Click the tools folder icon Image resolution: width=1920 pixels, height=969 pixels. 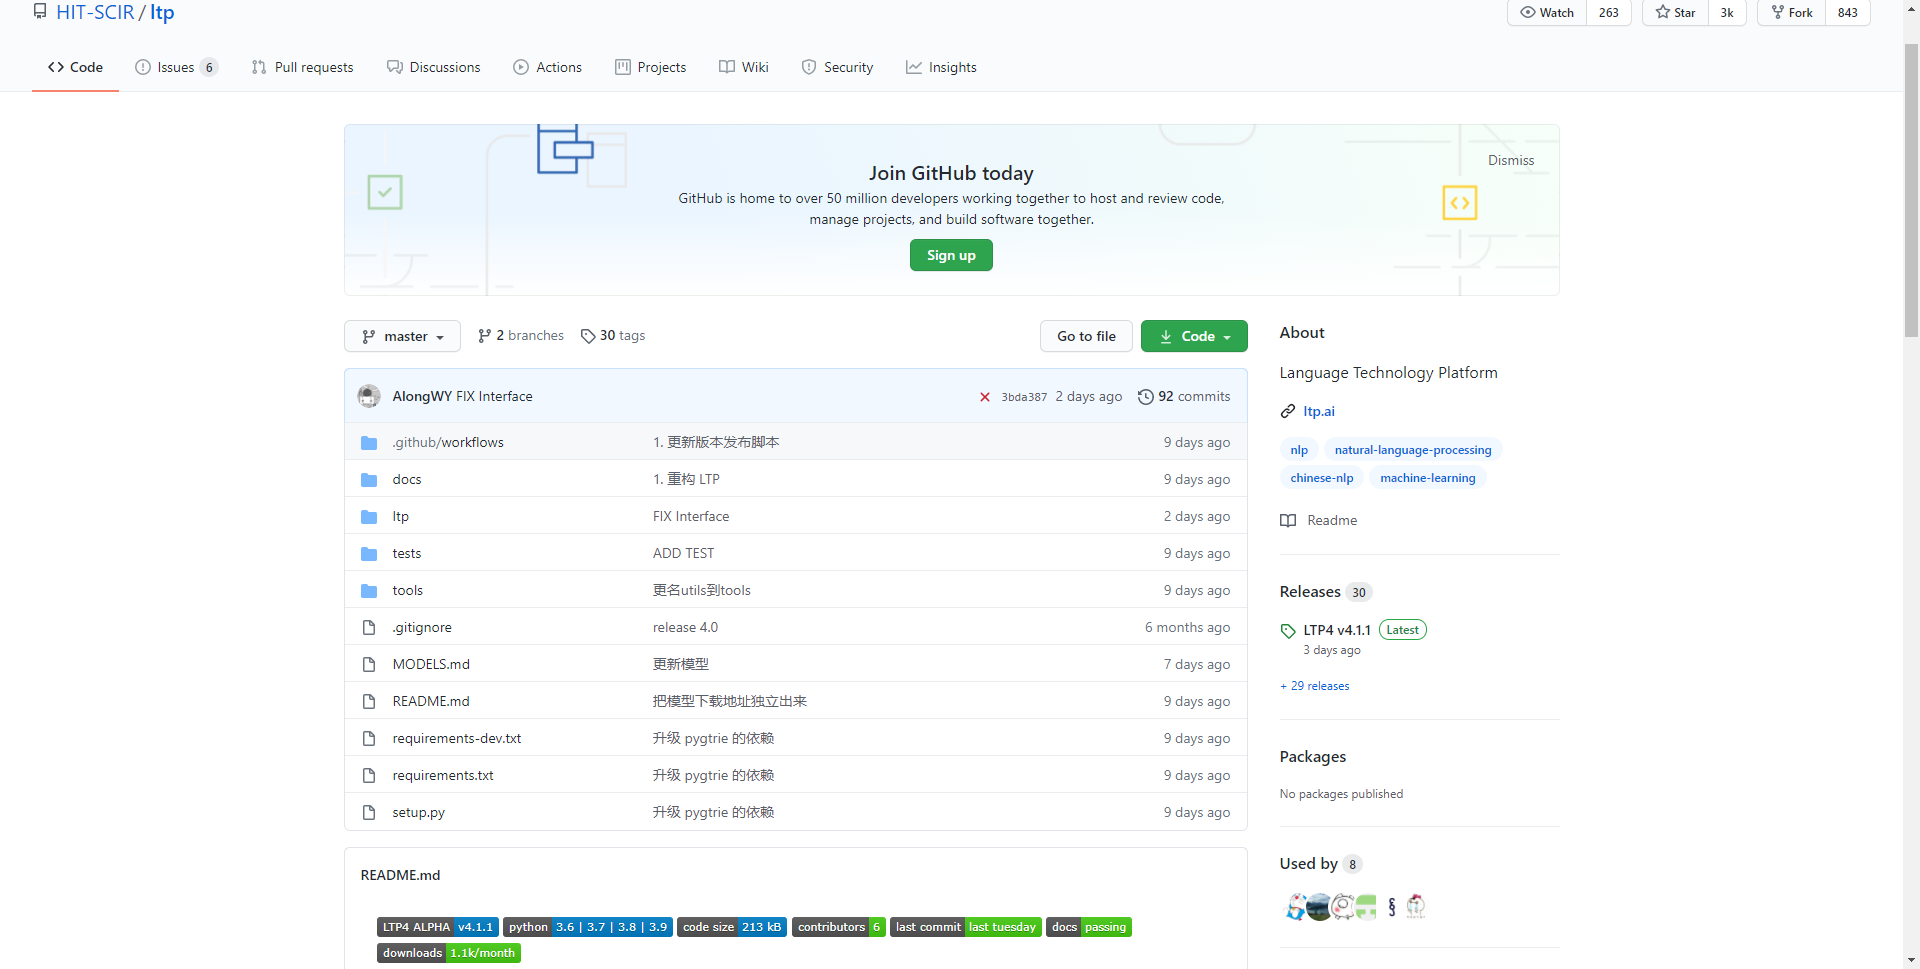point(369,591)
